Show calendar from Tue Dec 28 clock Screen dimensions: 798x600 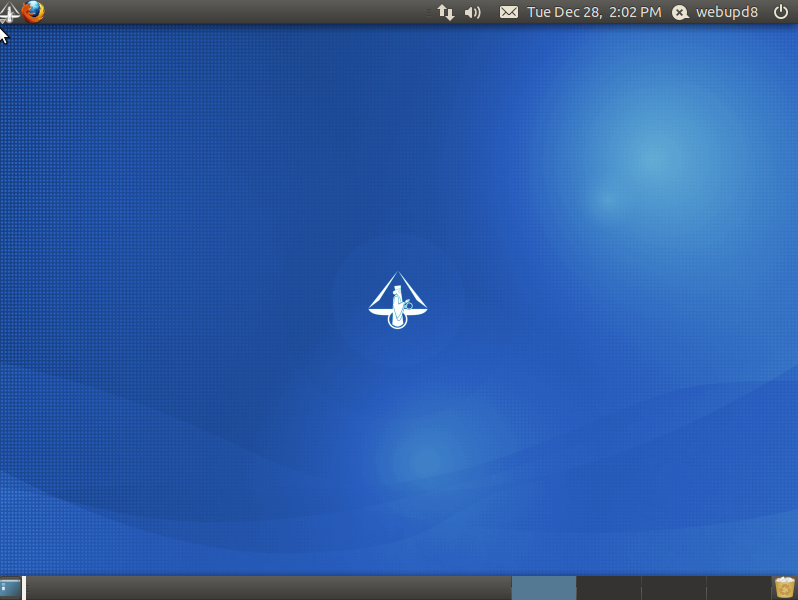click(x=594, y=12)
